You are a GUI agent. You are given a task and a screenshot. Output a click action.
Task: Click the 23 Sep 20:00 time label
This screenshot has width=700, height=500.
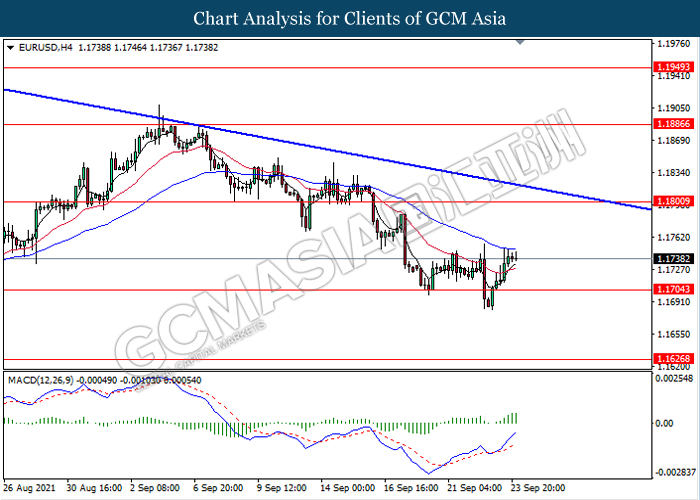tap(538, 488)
